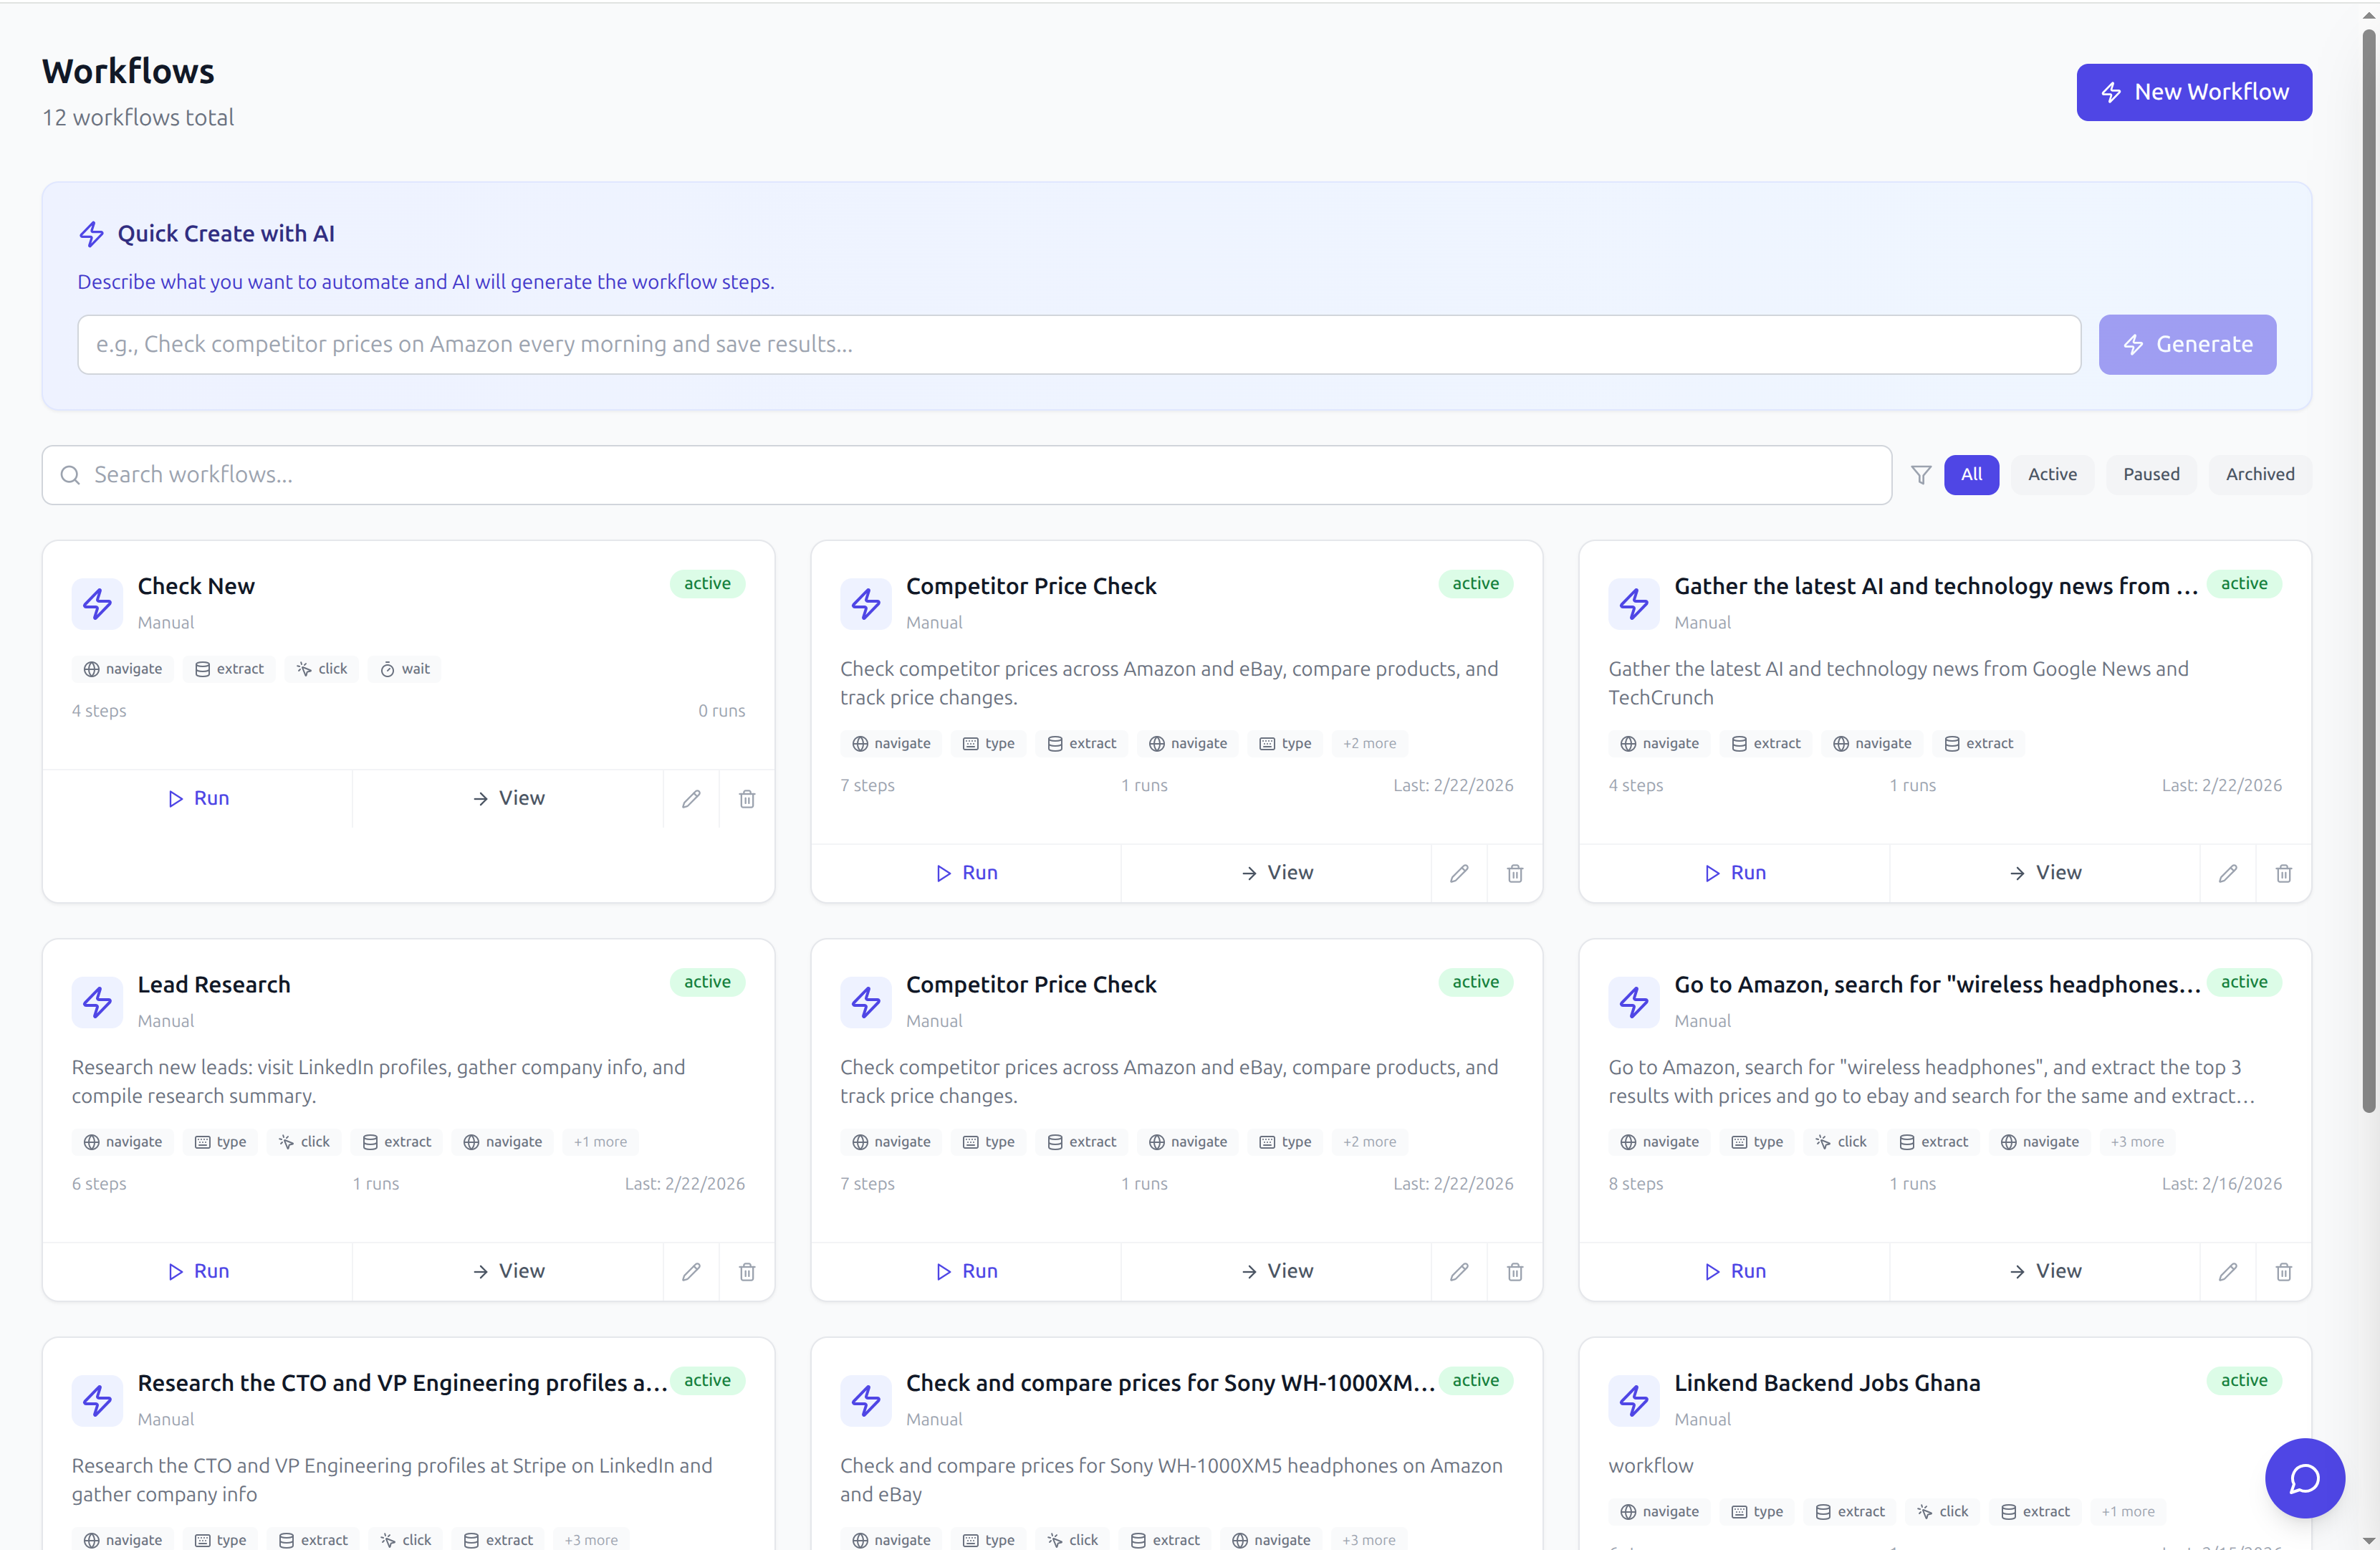This screenshot has width=2380, height=1550.
Task: Edit the Gather latest AI news workflow
Action: point(2227,873)
